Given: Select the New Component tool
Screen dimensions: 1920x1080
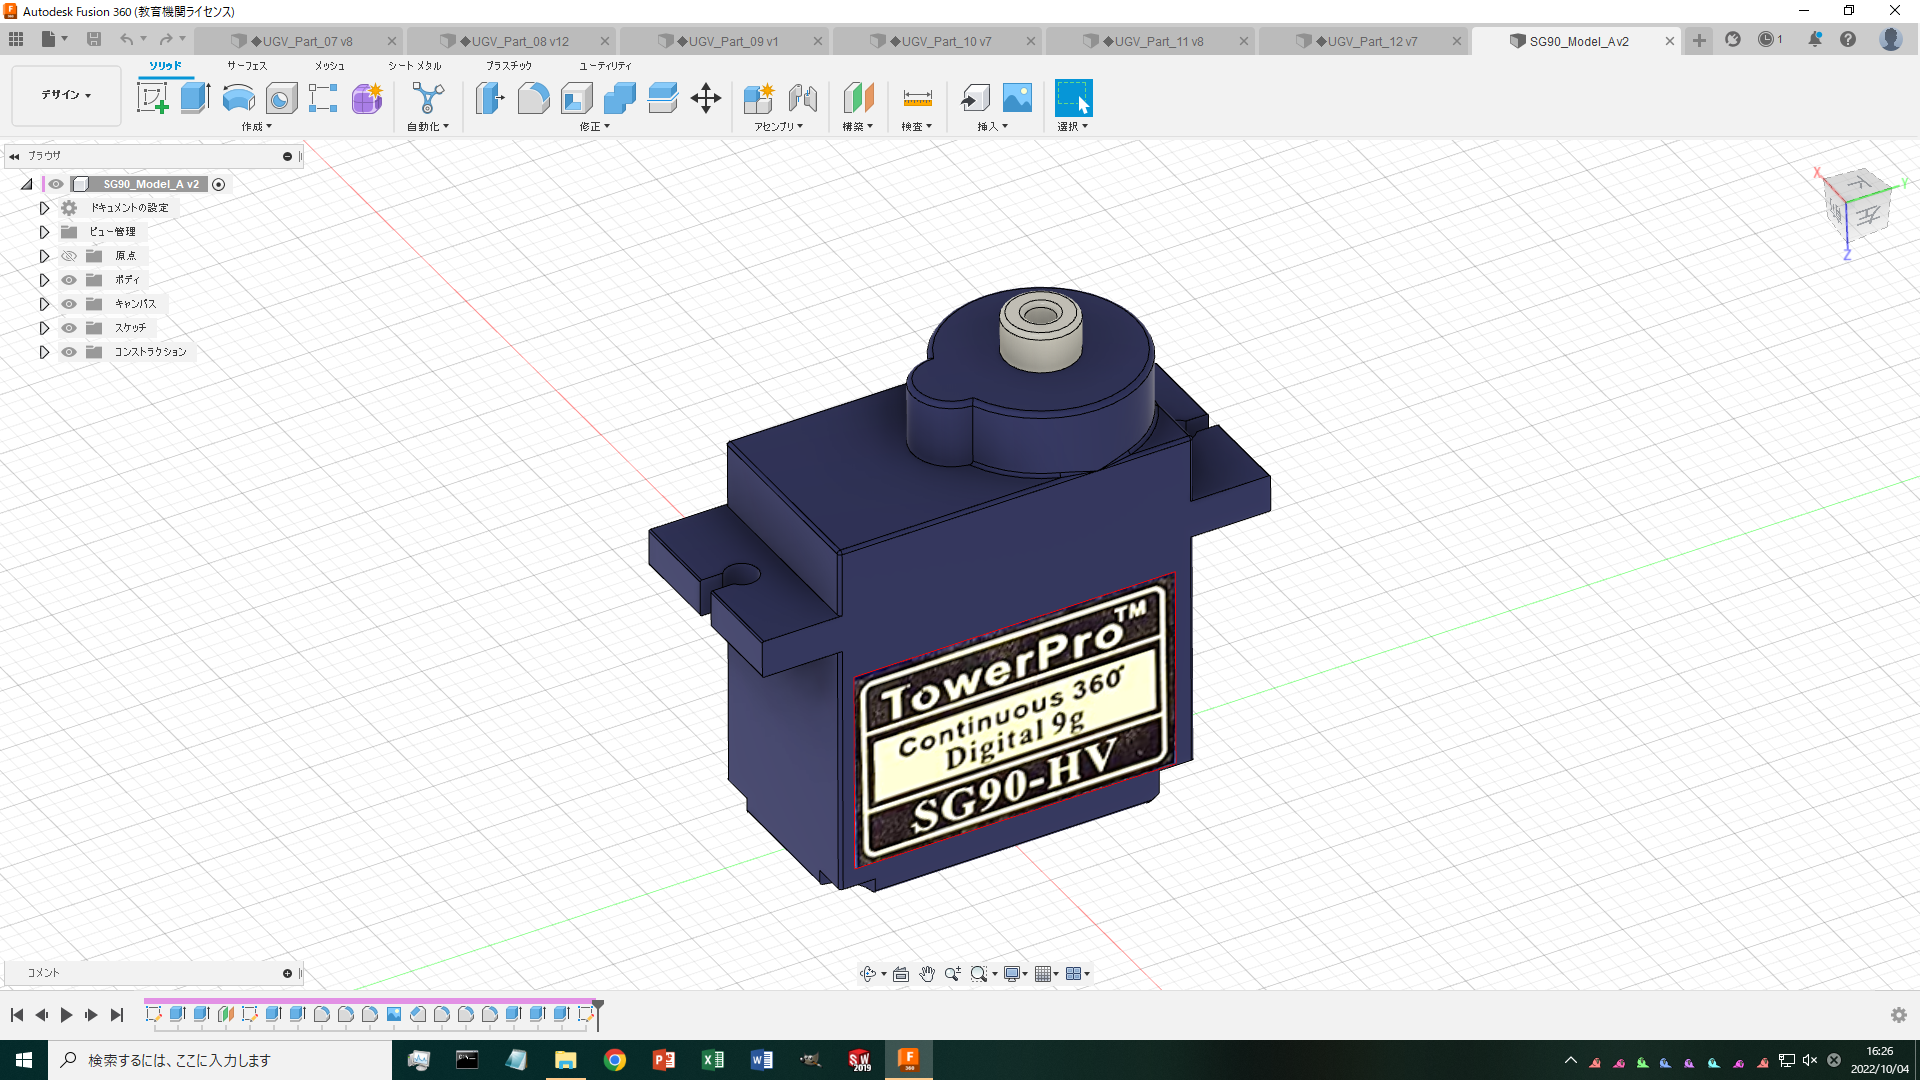Looking at the screenshot, I should [759, 98].
